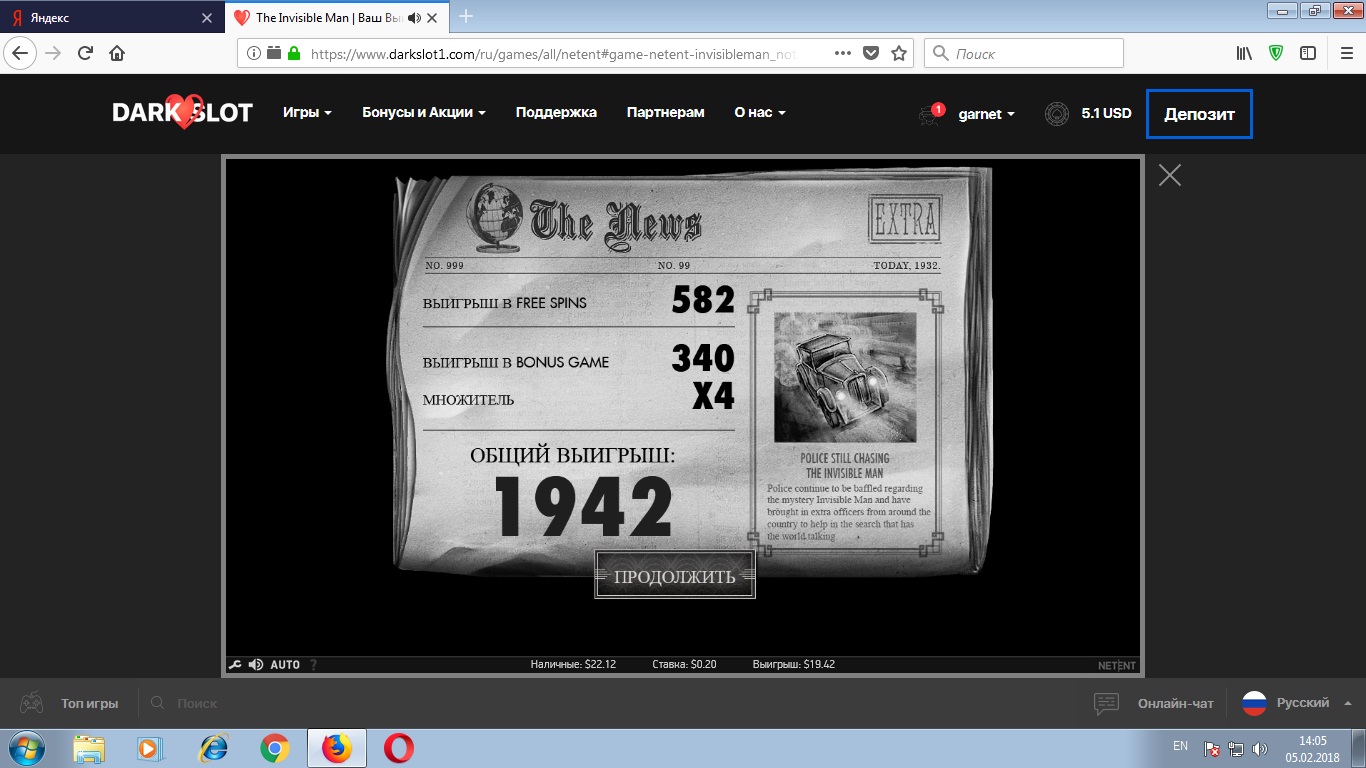Mute audio on The Invisible Man tab

[x=413, y=17]
